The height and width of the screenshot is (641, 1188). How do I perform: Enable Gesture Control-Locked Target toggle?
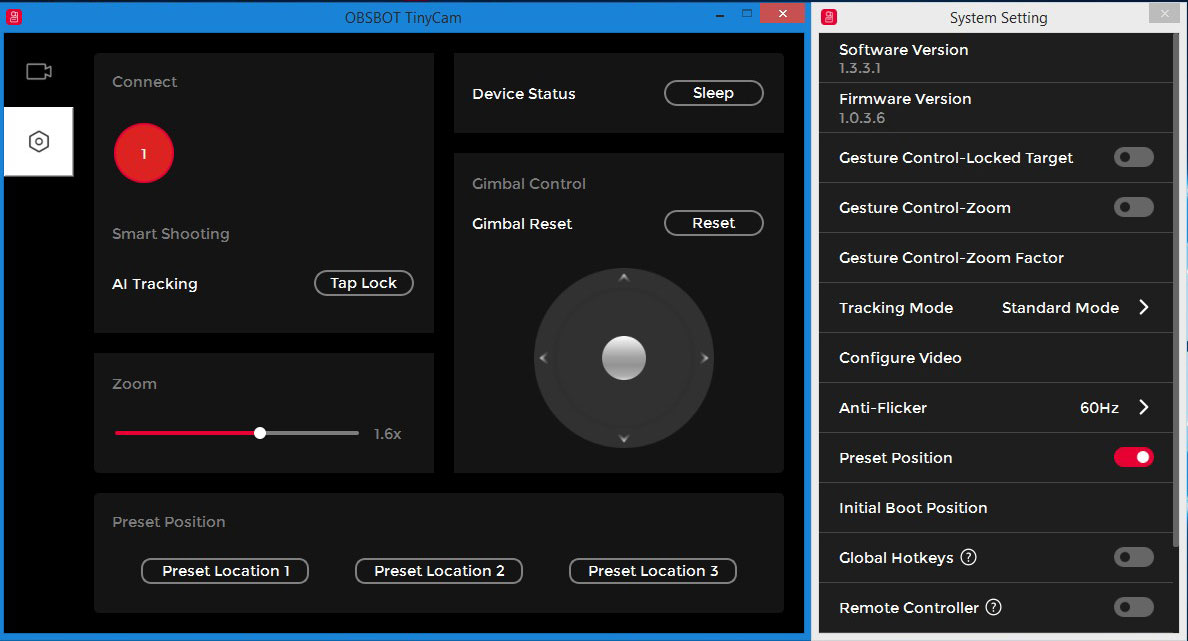point(1133,157)
